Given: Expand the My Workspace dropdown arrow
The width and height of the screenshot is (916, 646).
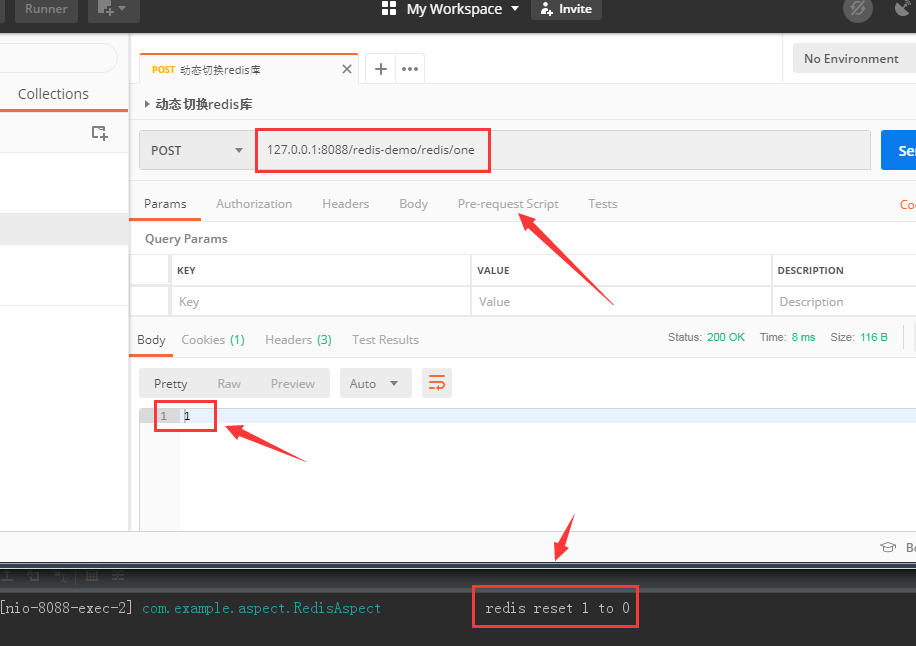Looking at the screenshot, I should [x=515, y=8].
